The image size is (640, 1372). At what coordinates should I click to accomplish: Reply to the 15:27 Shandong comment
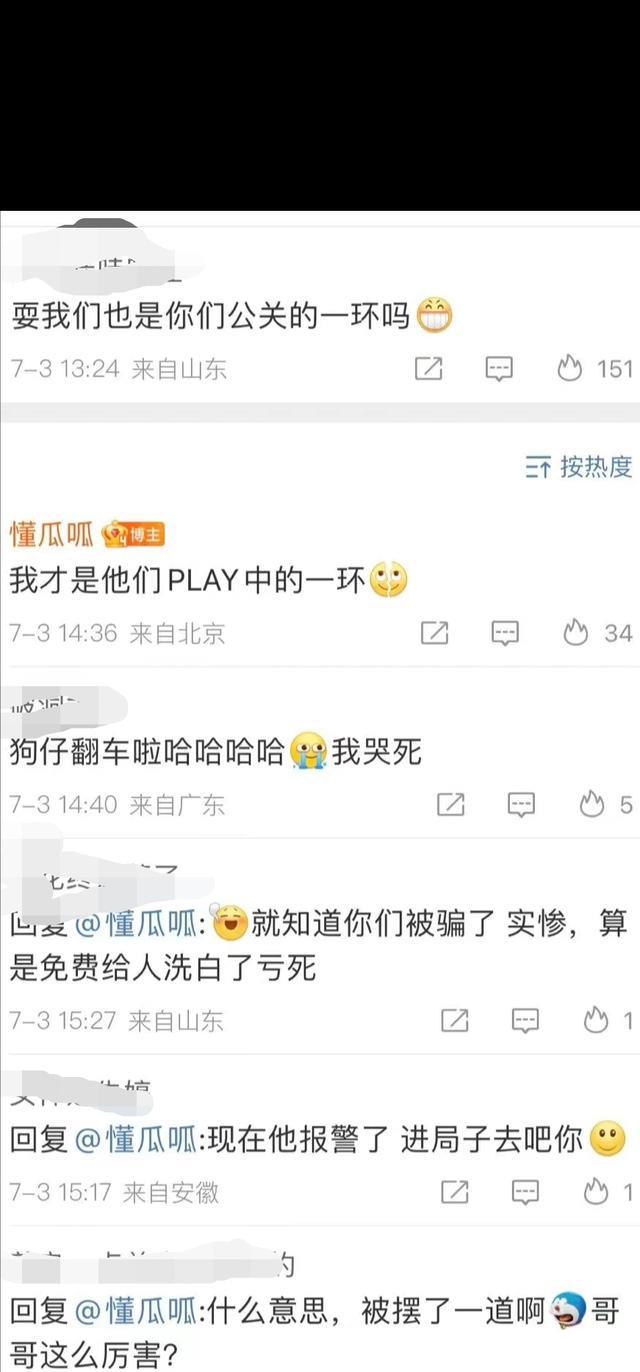pos(526,1020)
